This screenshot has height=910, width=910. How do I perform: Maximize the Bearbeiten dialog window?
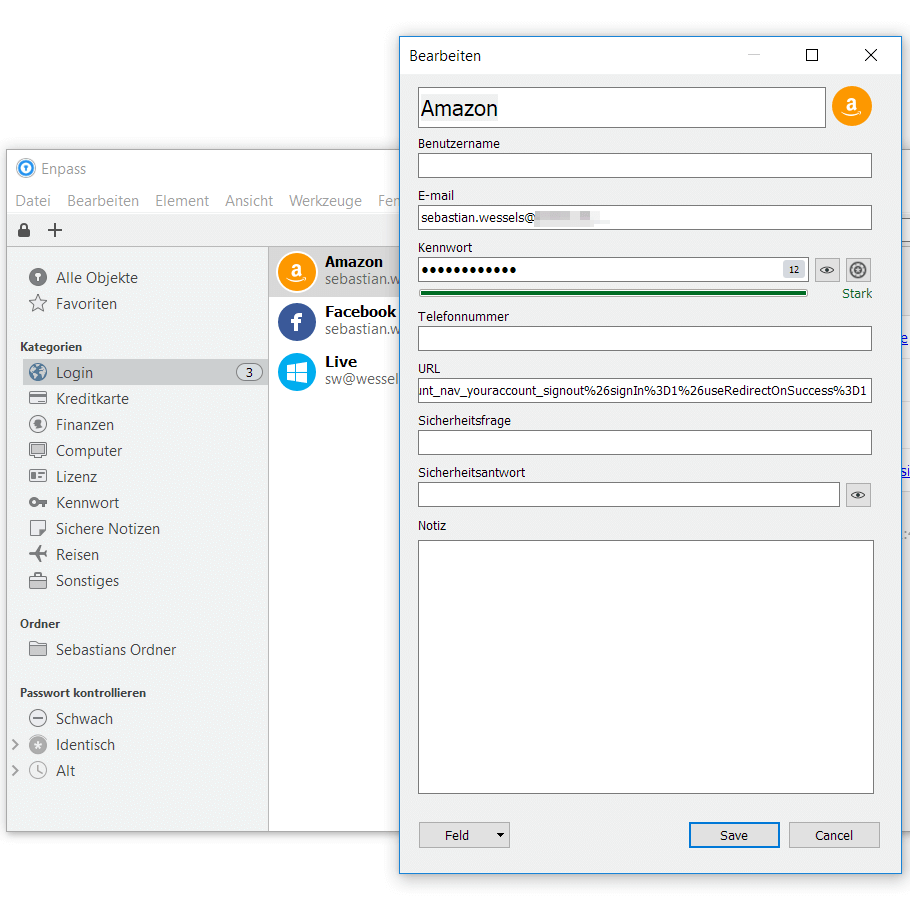(812, 55)
